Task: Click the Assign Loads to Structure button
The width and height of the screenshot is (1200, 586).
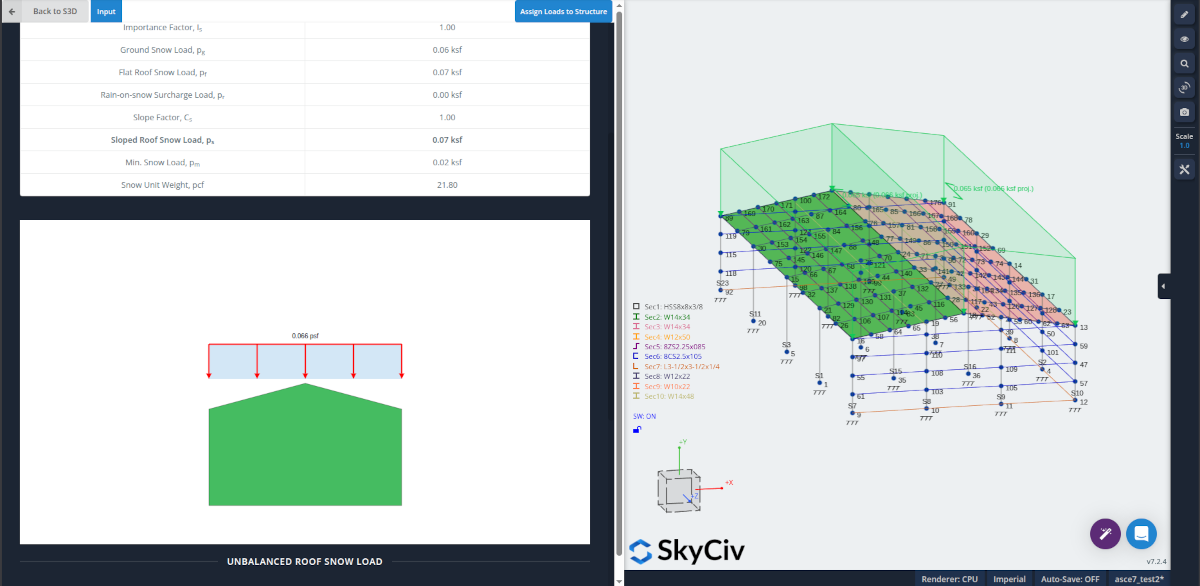Action: click(563, 11)
